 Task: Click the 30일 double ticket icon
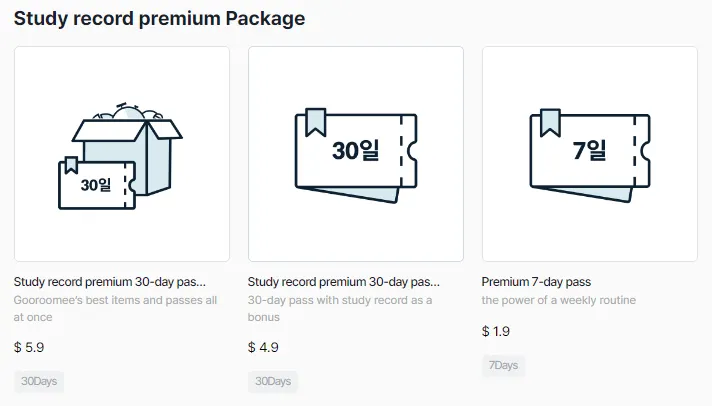[x=356, y=154]
